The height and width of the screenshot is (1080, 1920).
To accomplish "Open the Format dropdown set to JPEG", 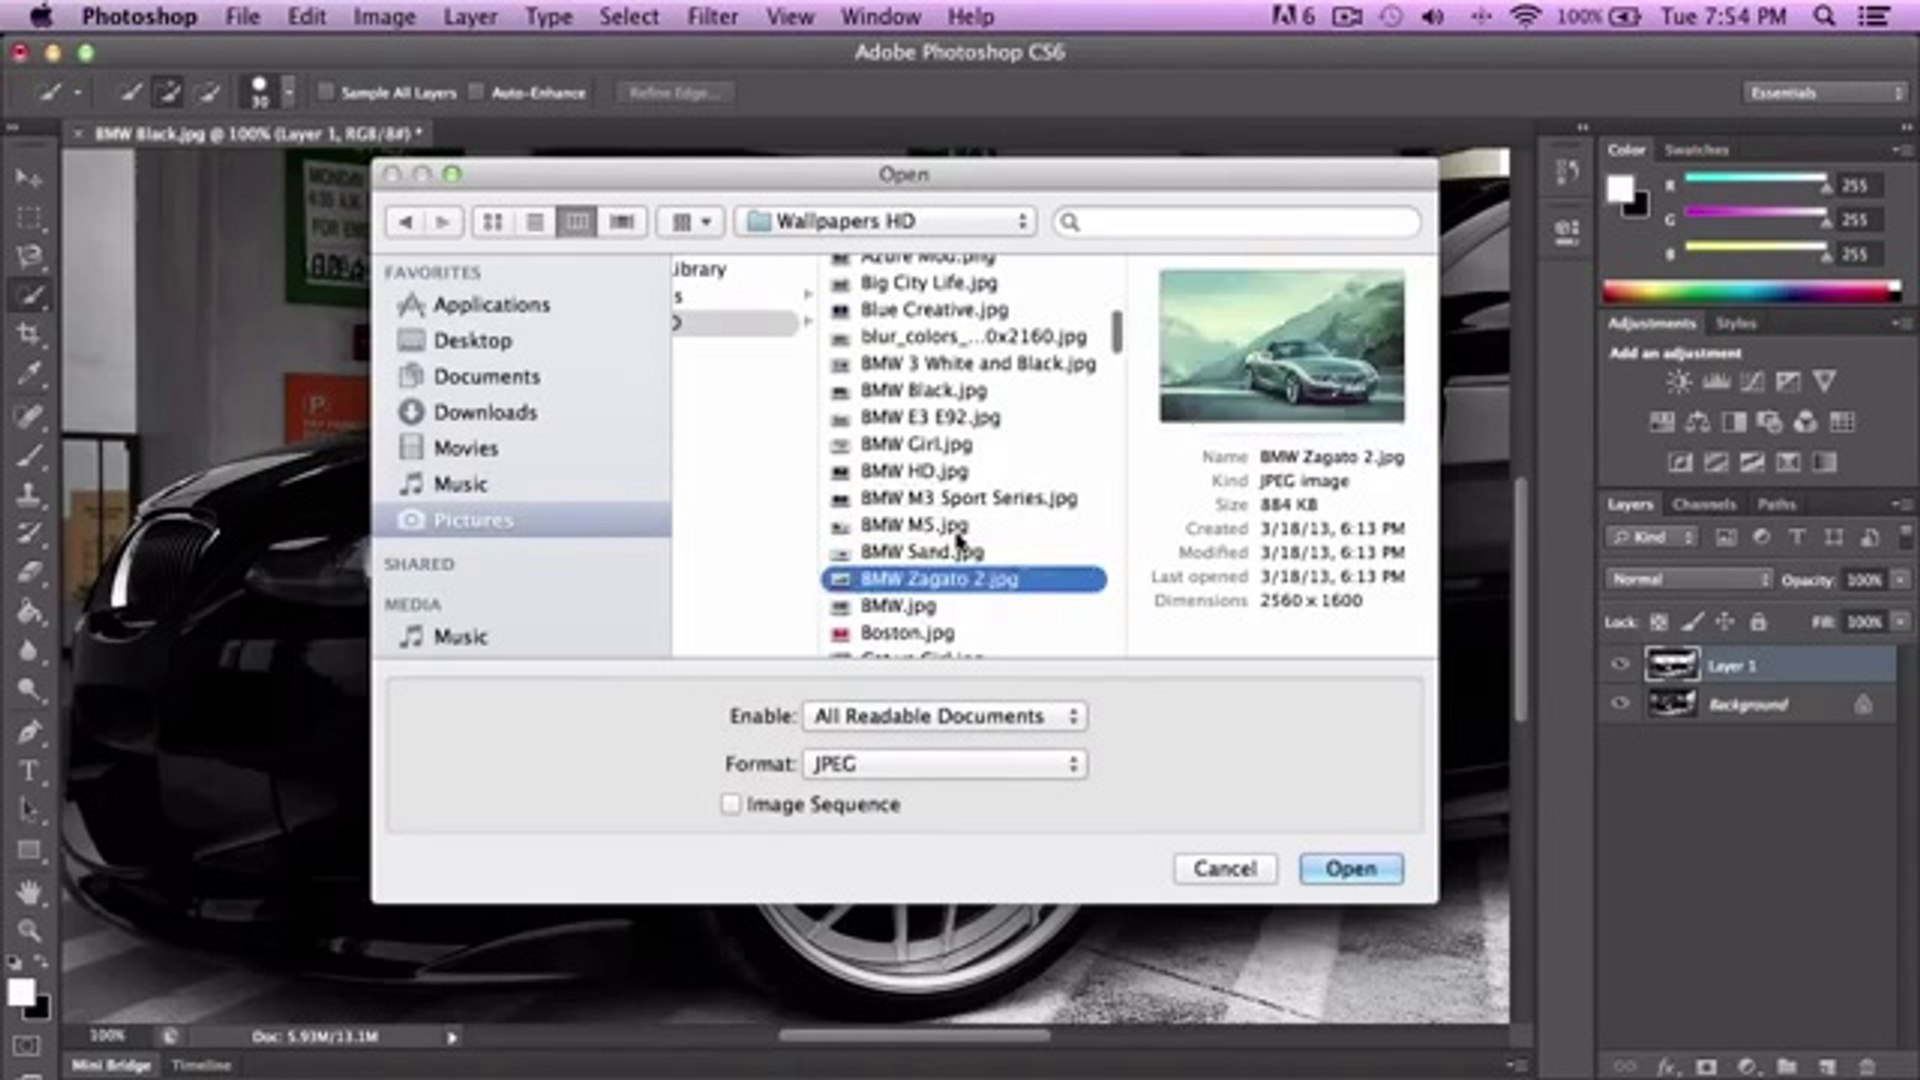I will click(x=944, y=763).
